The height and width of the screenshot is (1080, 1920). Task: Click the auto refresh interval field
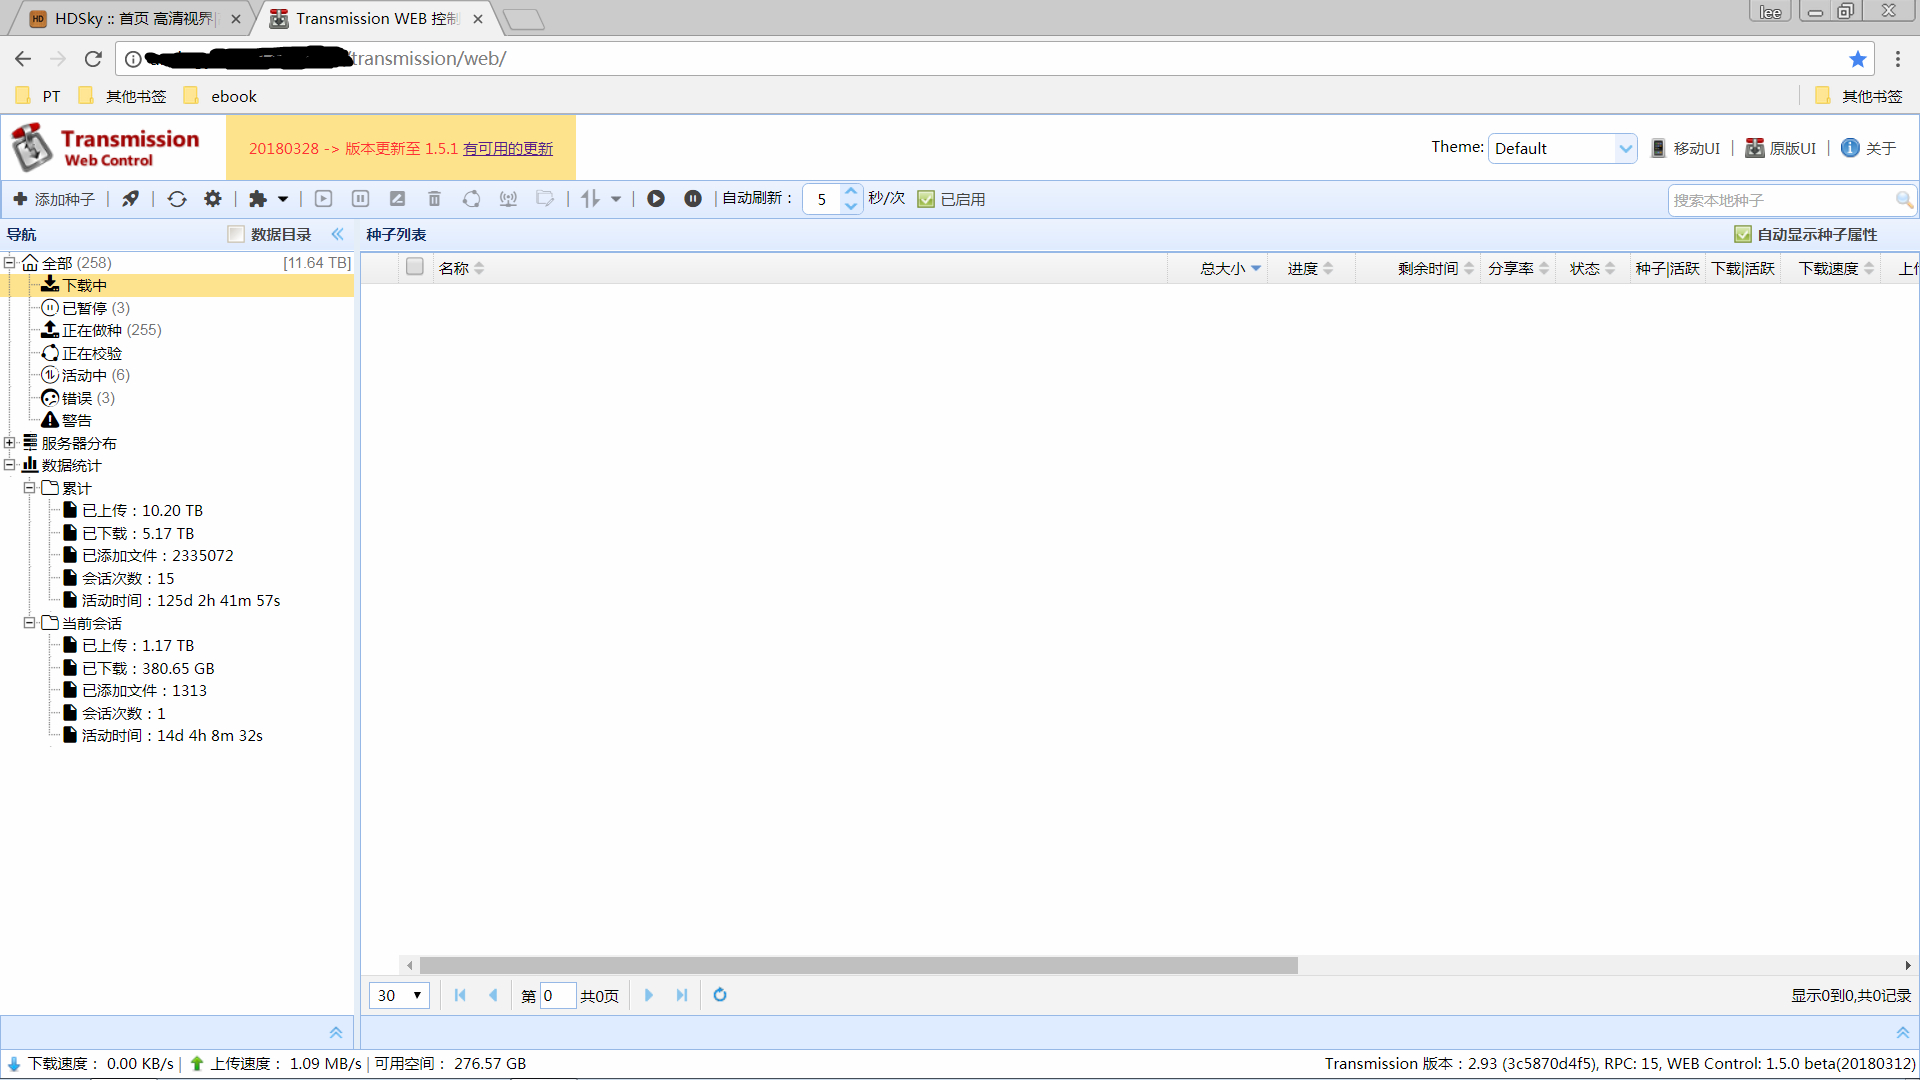click(823, 199)
